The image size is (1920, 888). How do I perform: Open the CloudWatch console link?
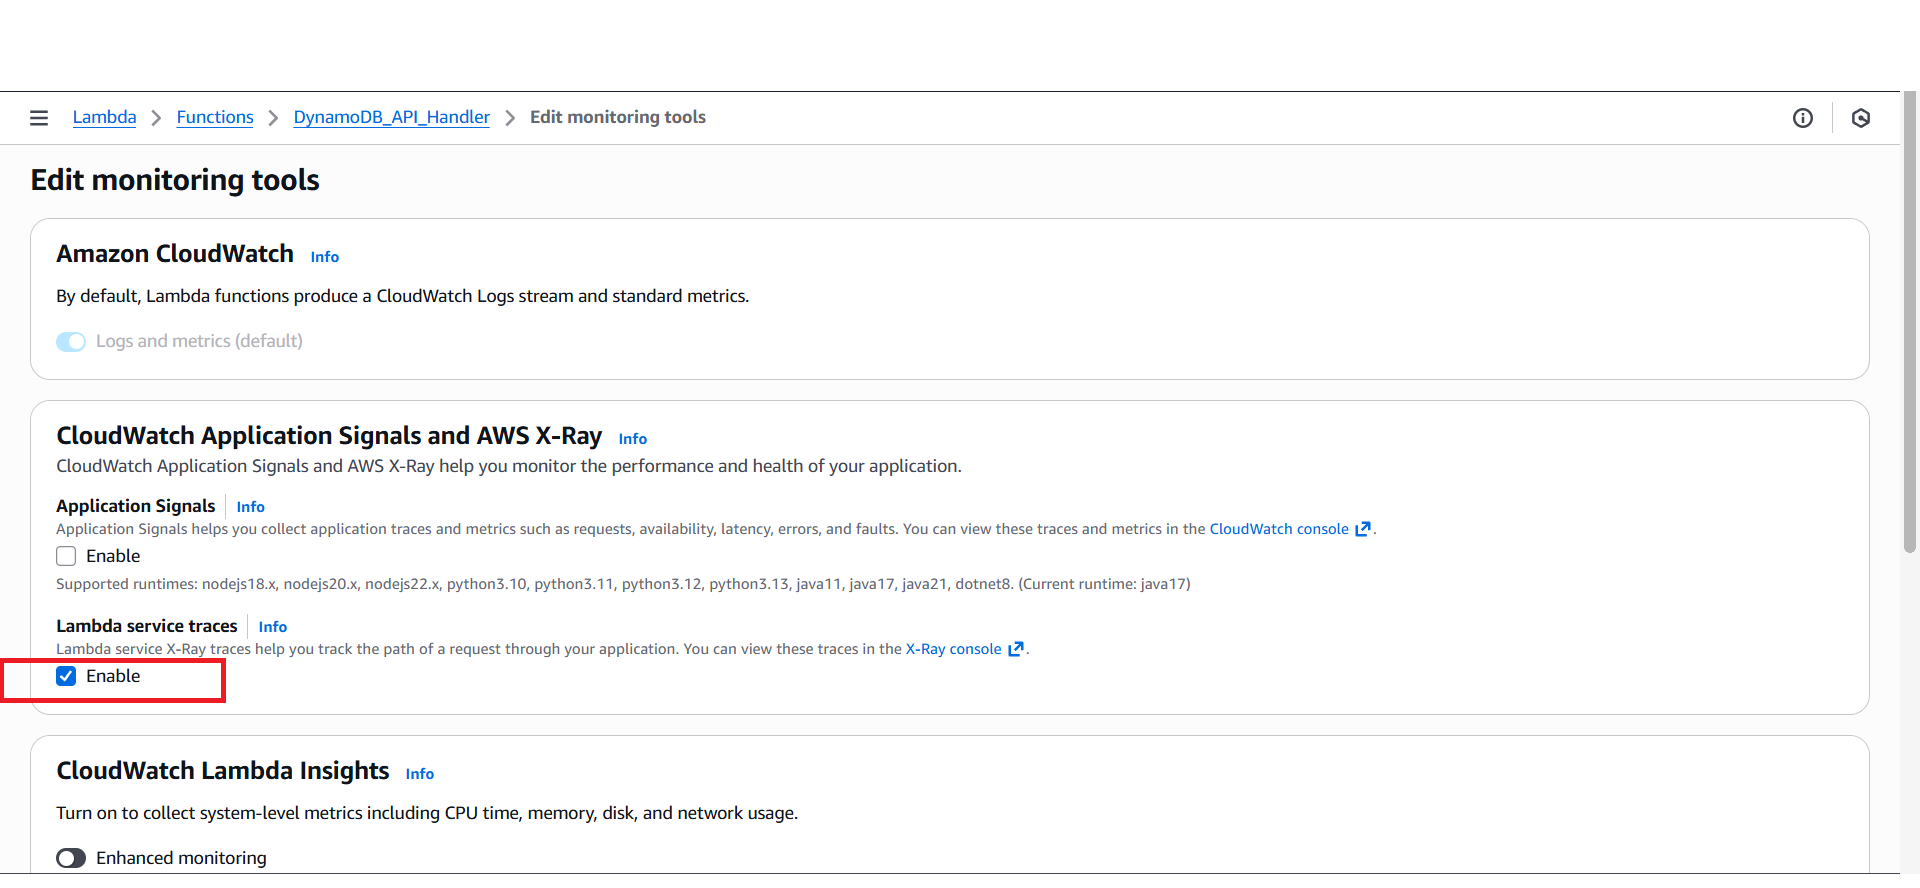(x=1278, y=529)
